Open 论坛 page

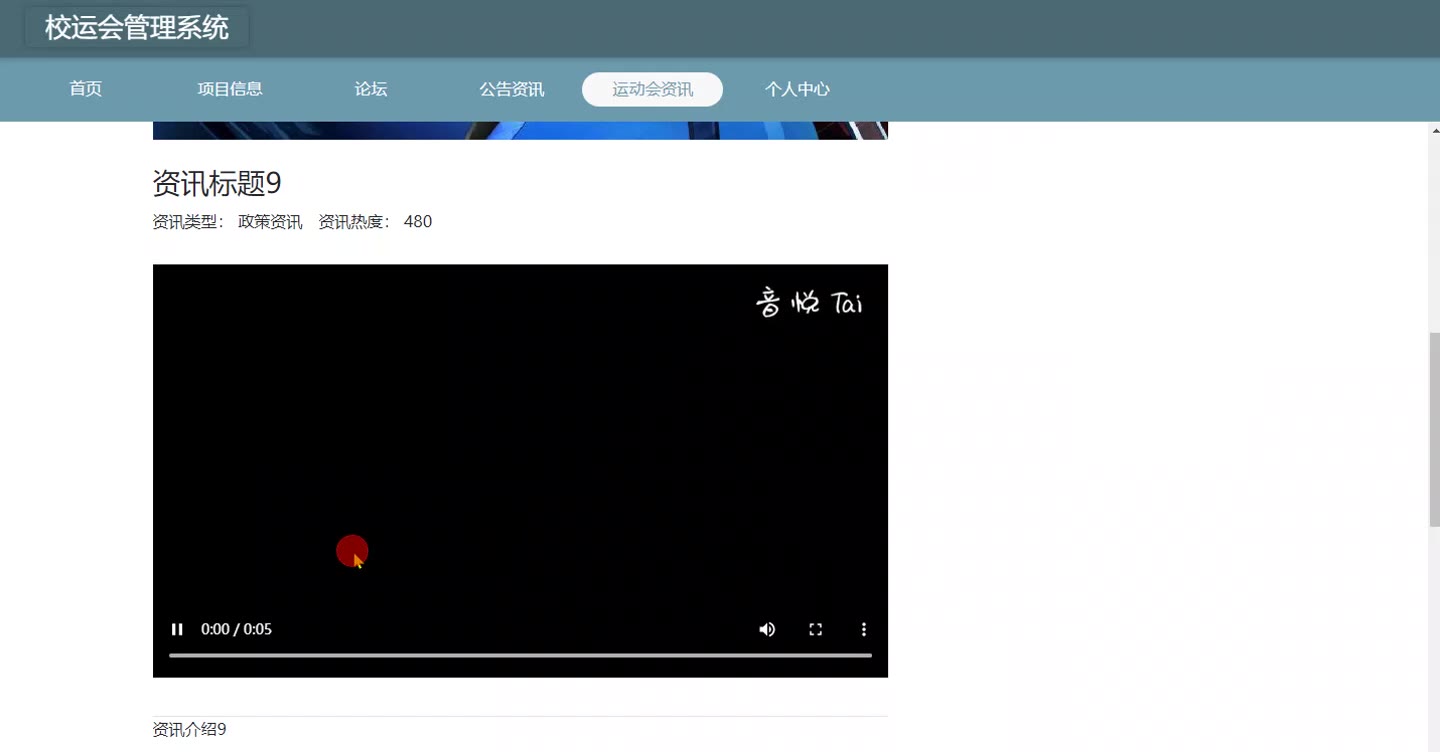371,89
